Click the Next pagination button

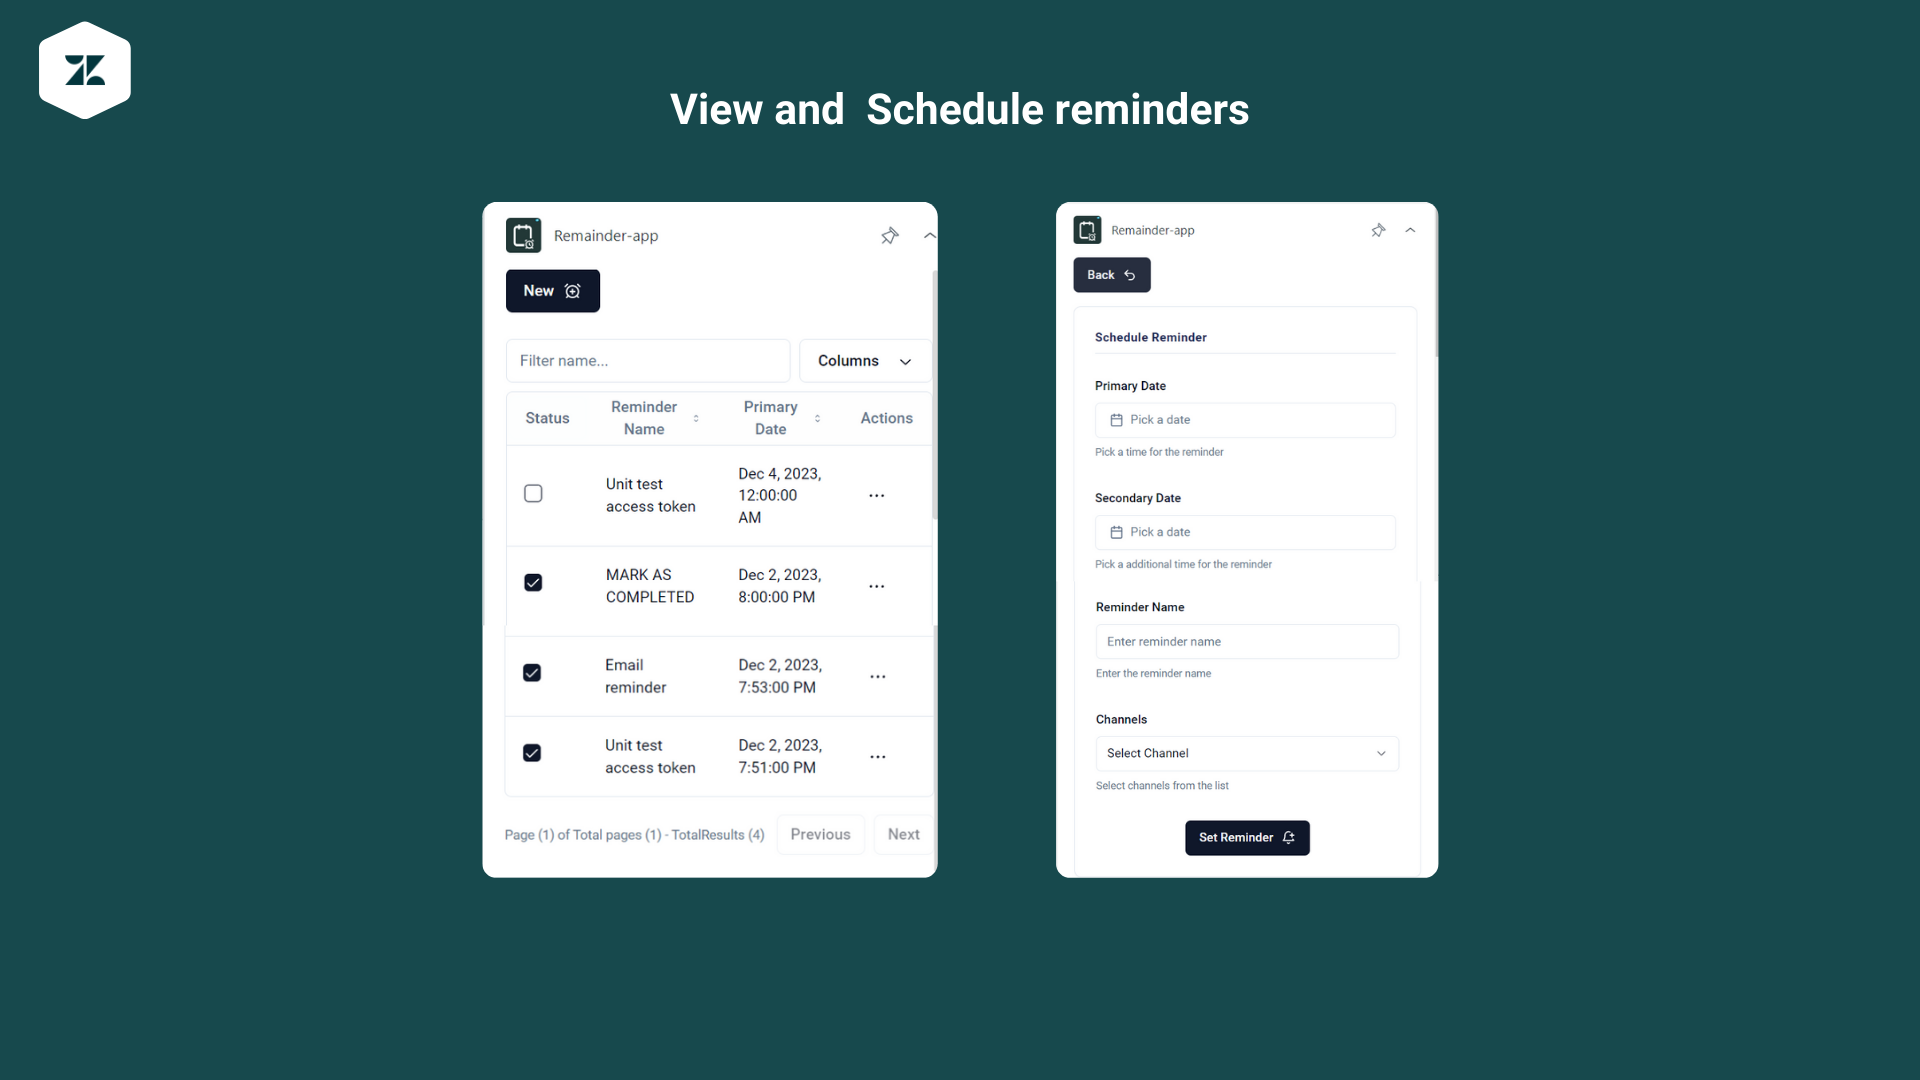902,833
